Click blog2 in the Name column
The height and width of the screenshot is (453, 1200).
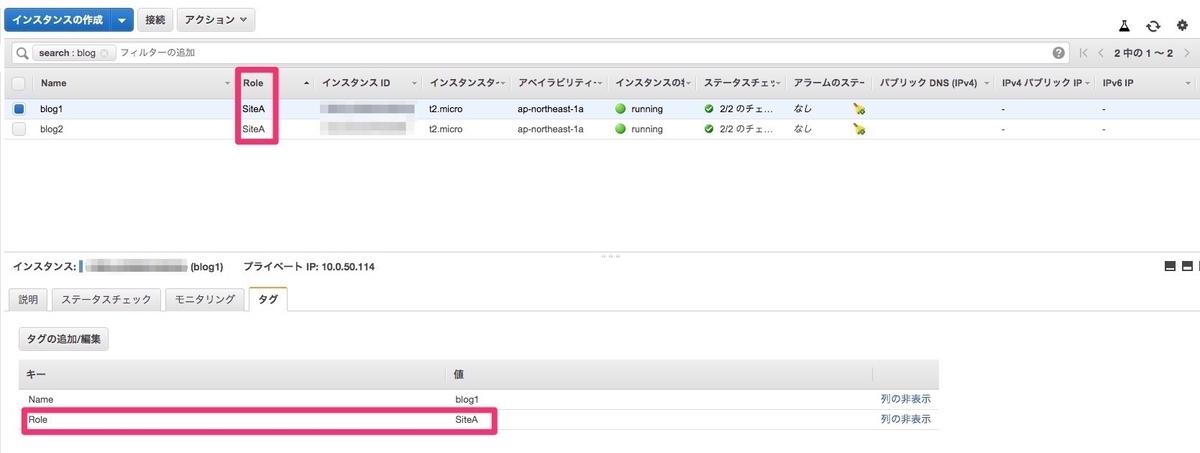[x=51, y=129]
